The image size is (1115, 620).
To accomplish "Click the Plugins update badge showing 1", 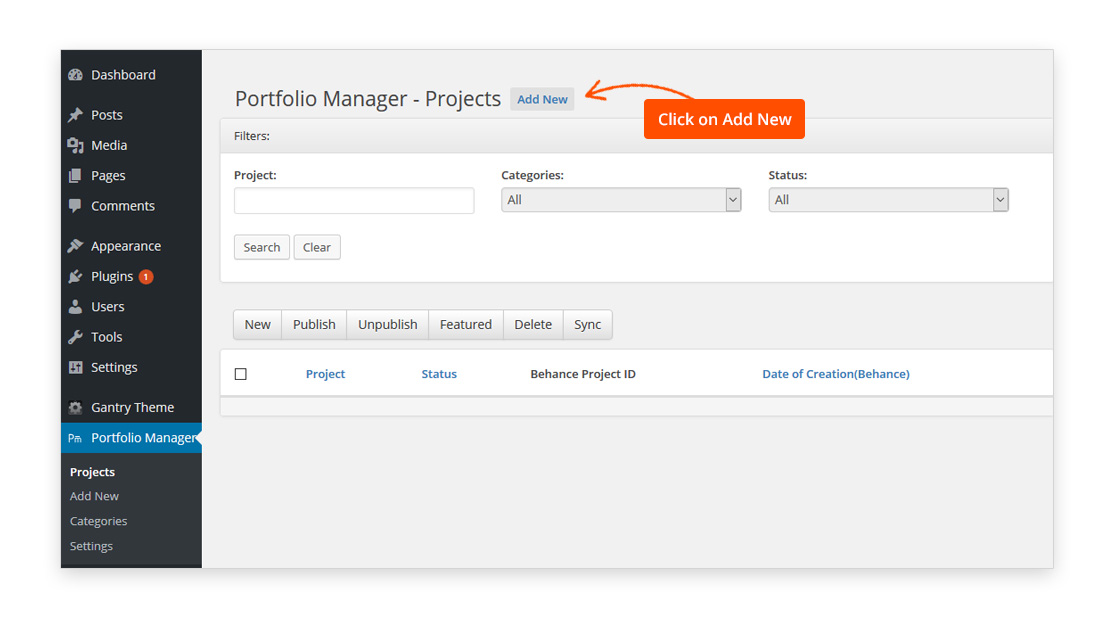I will [x=146, y=277].
